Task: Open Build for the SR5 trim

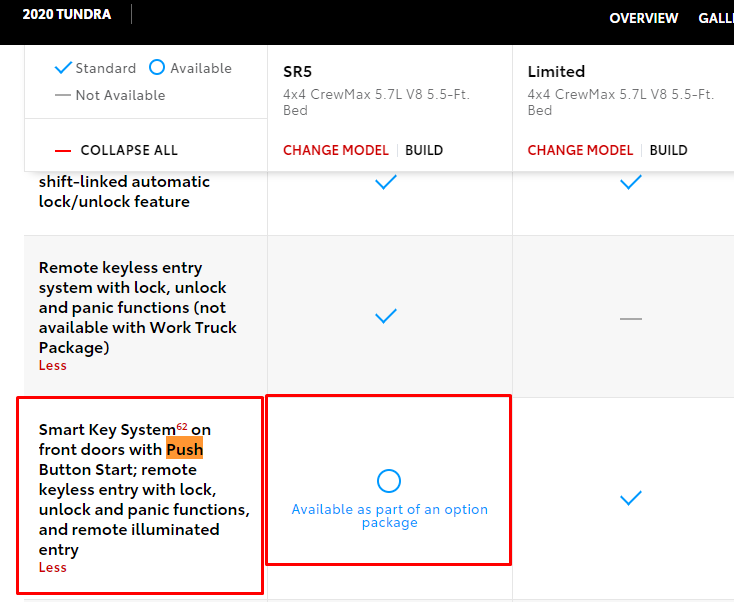Action: coord(424,150)
